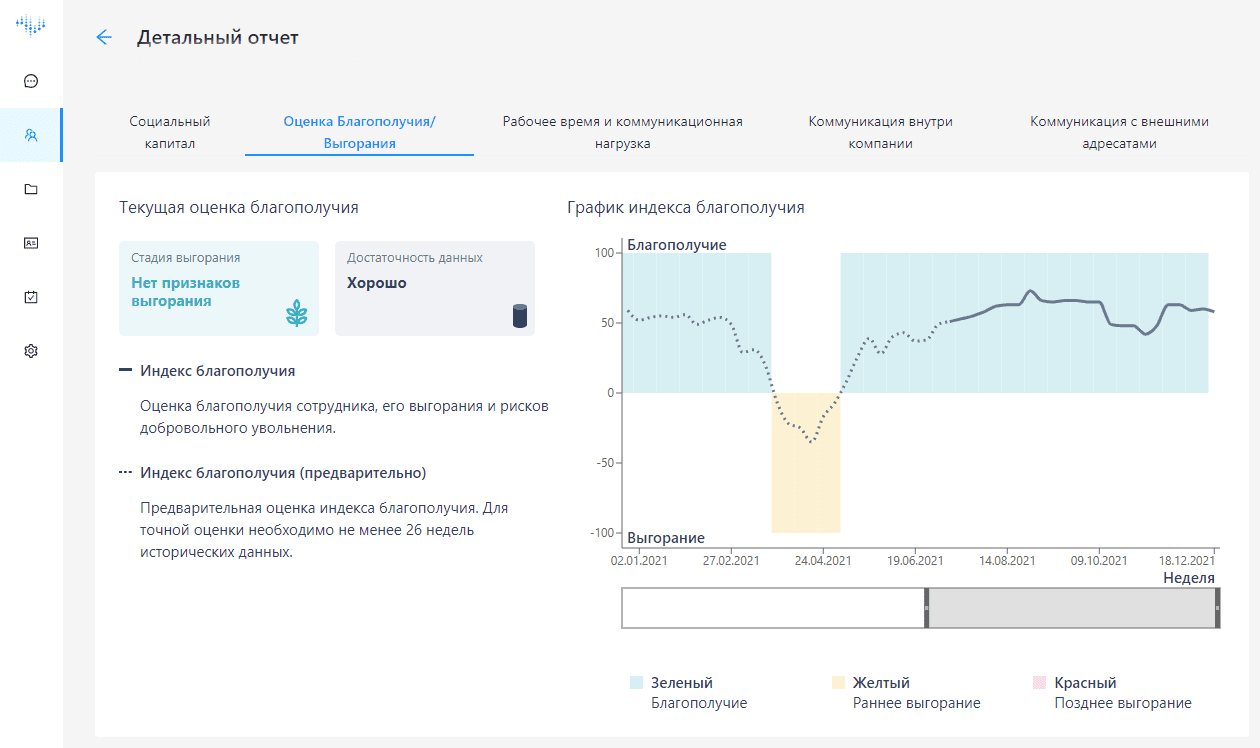Open the folder icon in sidebar
The height and width of the screenshot is (748, 1260).
tap(31, 189)
